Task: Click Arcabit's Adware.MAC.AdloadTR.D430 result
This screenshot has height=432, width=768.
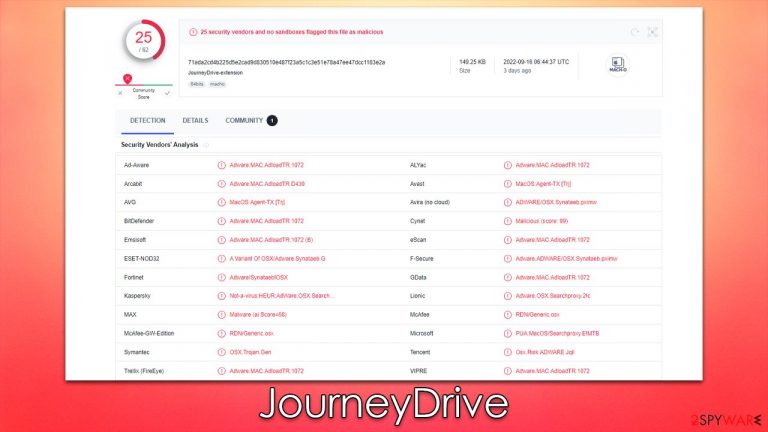Action: [x=267, y=184]
